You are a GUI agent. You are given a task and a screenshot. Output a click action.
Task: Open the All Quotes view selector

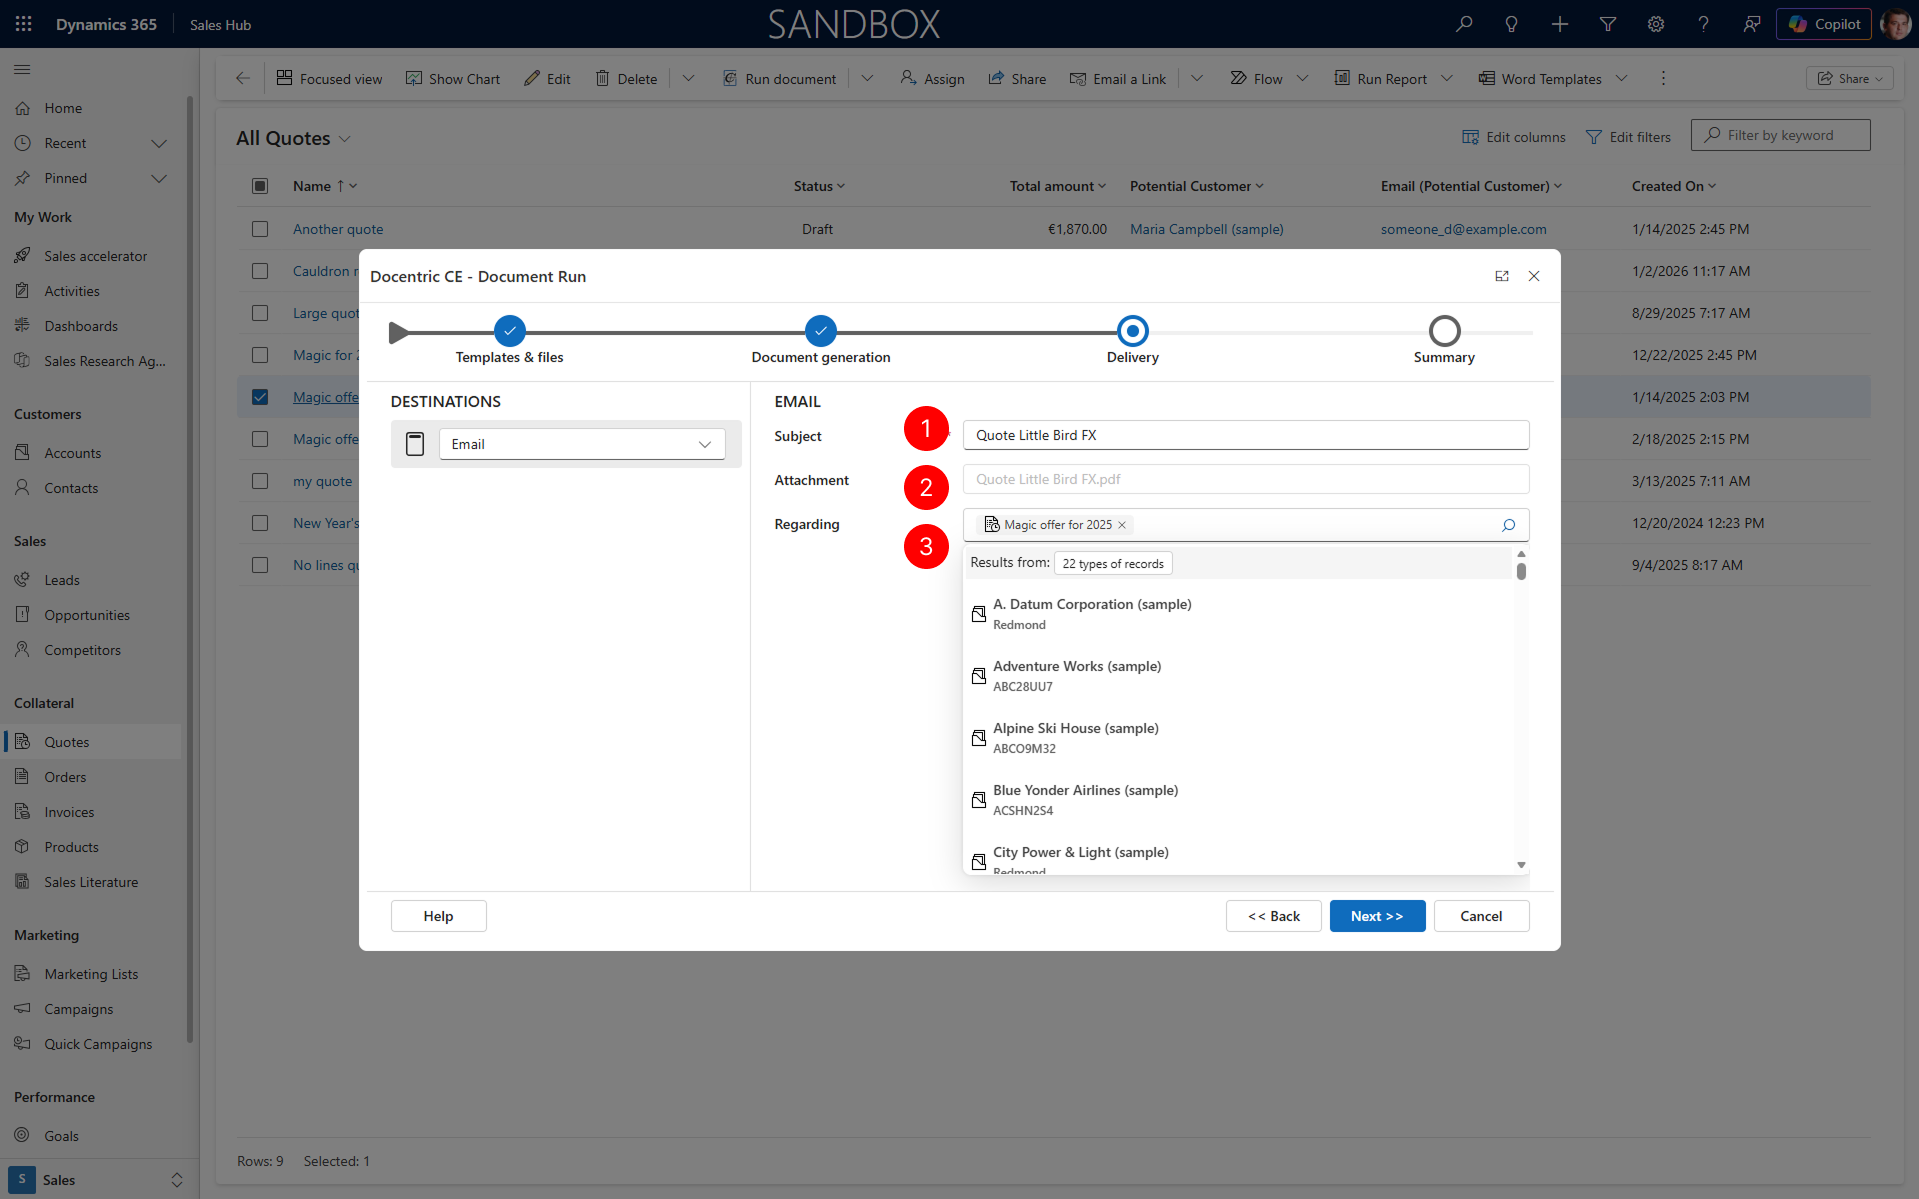pyautogui.click(x=294, y=138)
